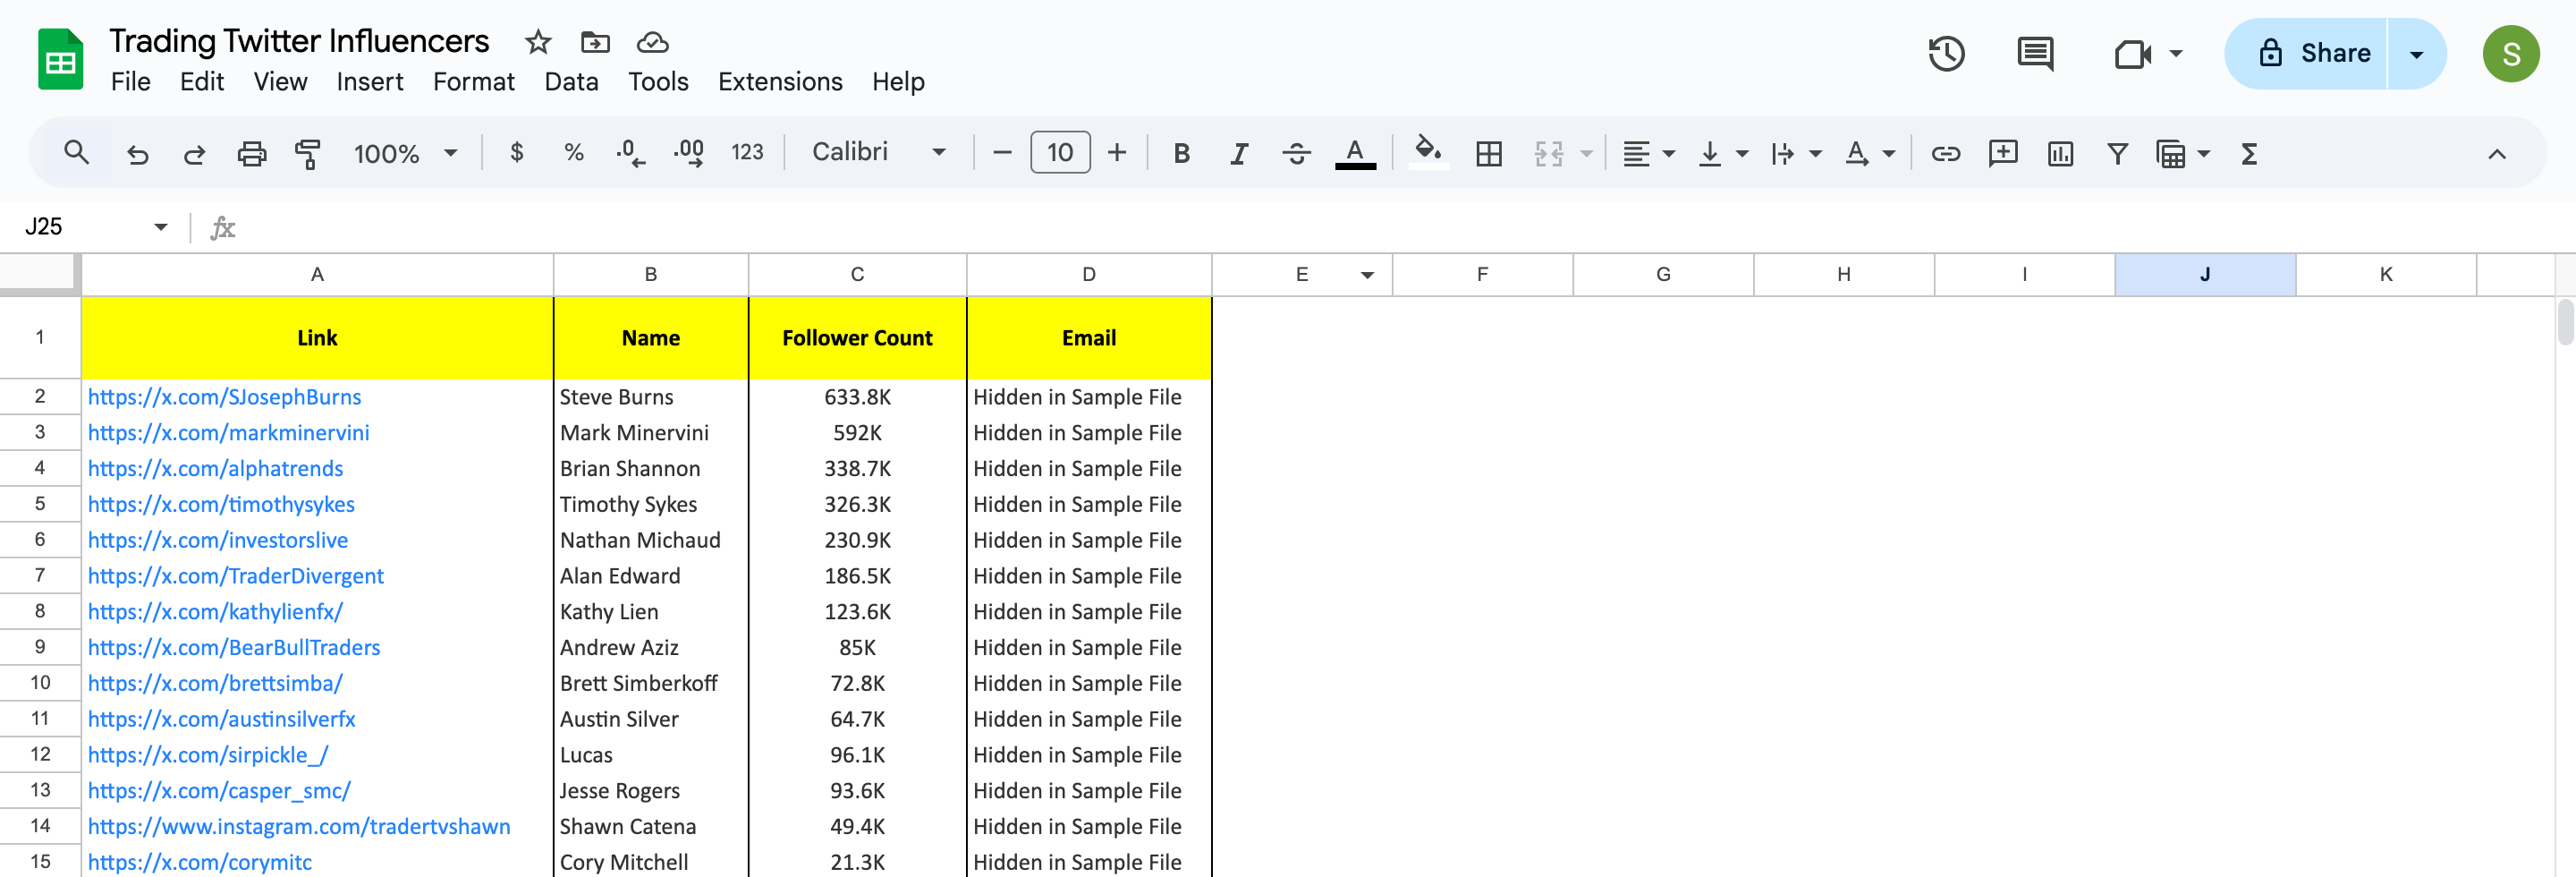Open the zoom 100% dropdown
The image size is (2576, 877).
pos(405,153)
